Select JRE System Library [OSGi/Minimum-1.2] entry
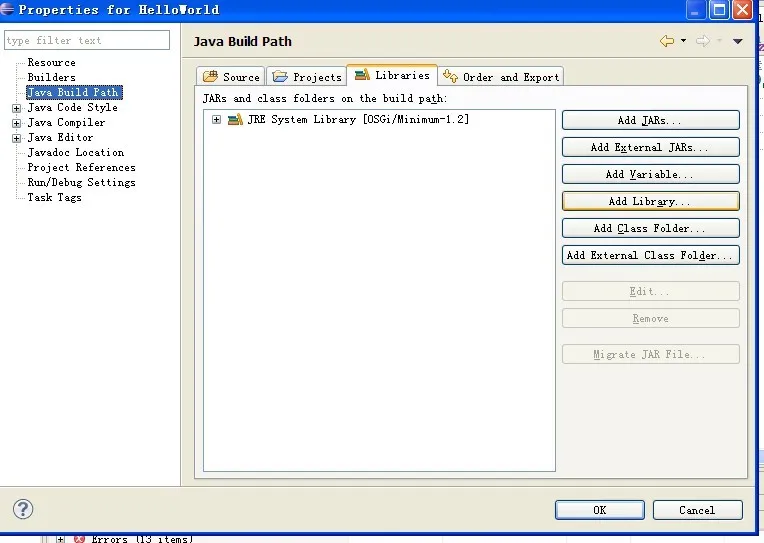 point(358,119)
